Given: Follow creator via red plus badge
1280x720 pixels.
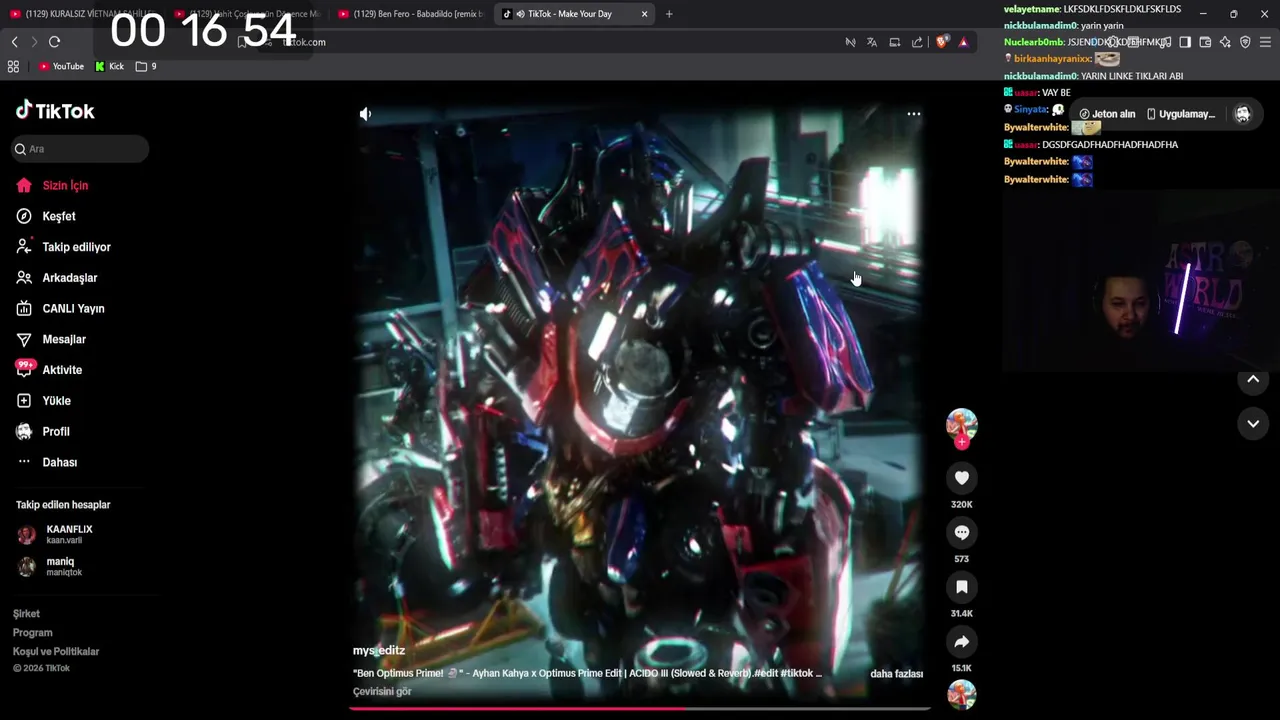Looking at the screenshot, I should pyautogui.click(x=962, y=442).
